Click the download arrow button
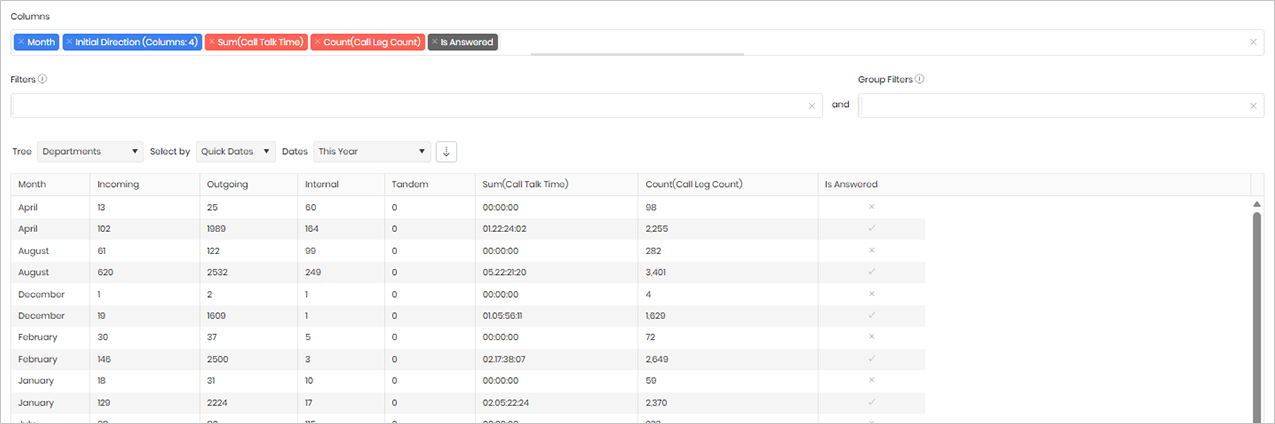The height and width of the screenshot is (424, 1275). (446, 151)
